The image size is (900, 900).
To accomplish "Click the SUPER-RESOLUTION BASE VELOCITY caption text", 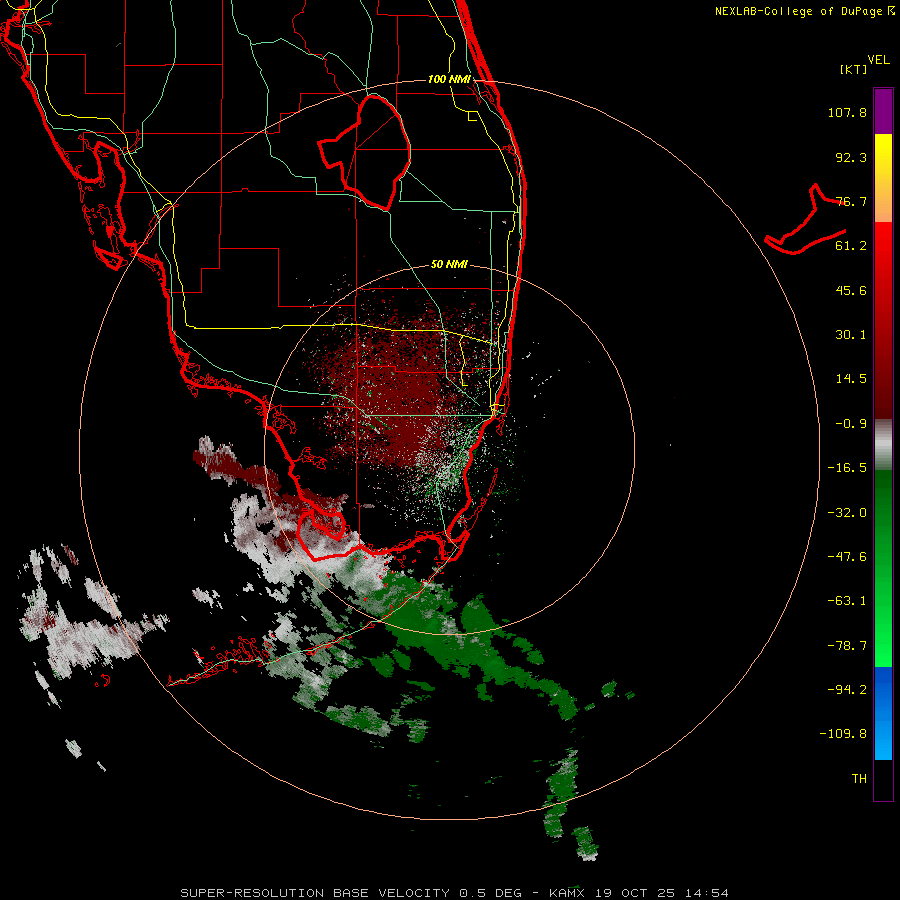I will click(315, 893).
